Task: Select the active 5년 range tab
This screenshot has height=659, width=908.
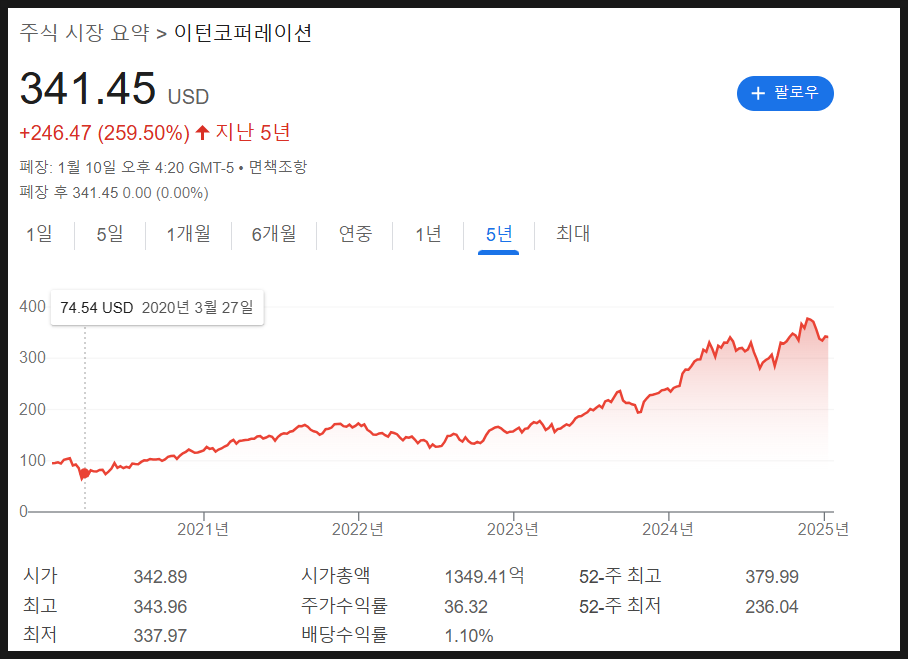Action: [499, 234]
